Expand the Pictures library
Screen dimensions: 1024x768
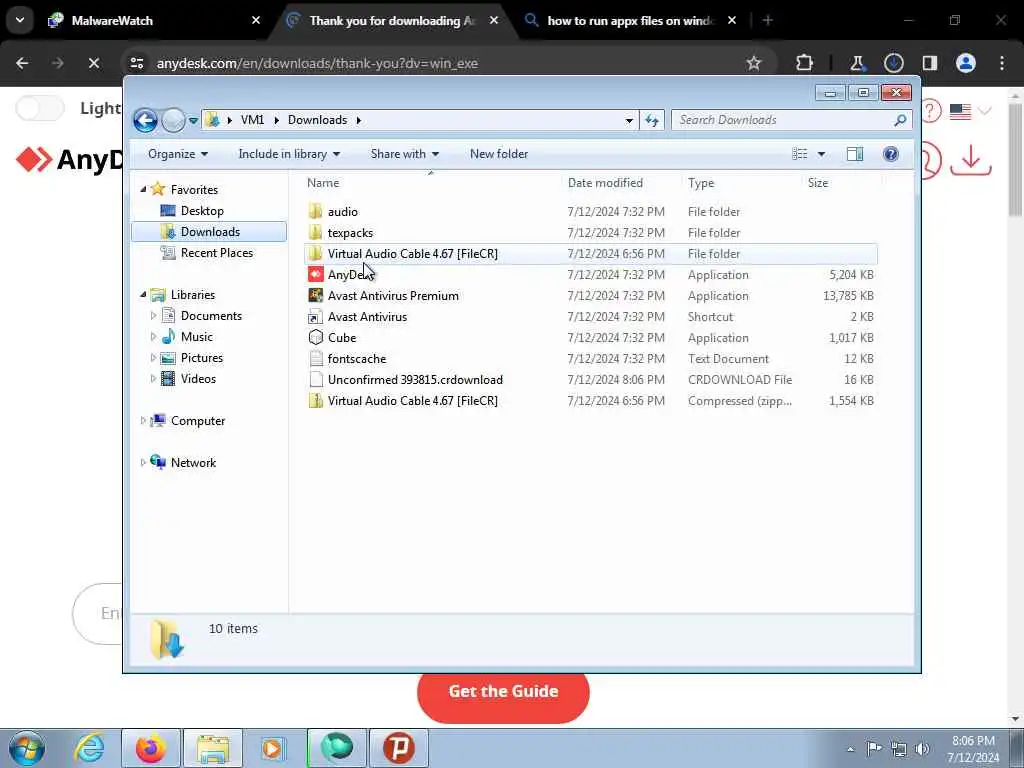(153, 358)
